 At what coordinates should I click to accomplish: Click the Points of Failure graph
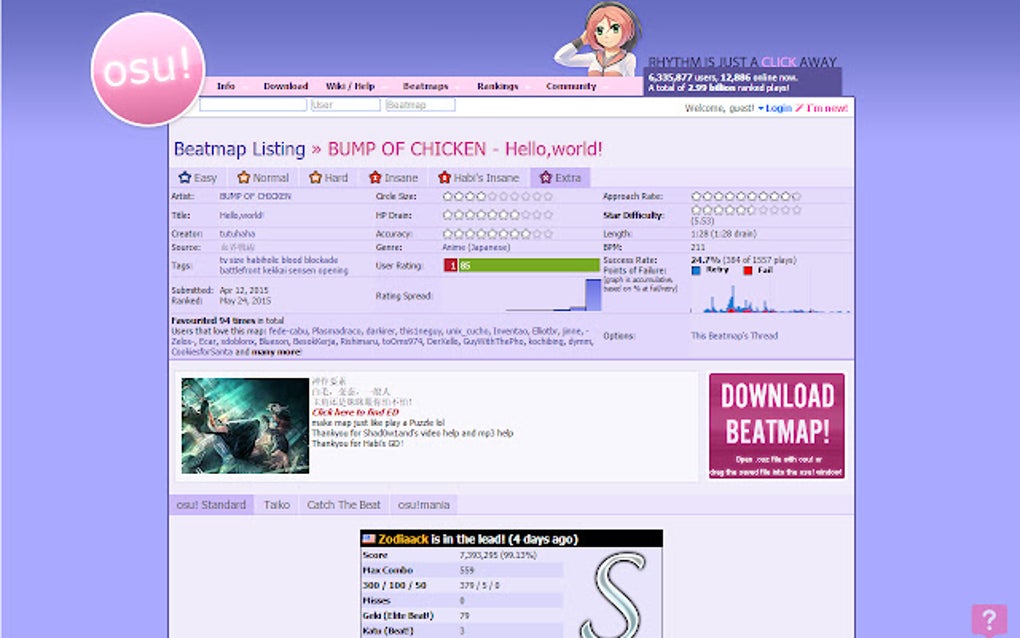(x=770, y=298)
